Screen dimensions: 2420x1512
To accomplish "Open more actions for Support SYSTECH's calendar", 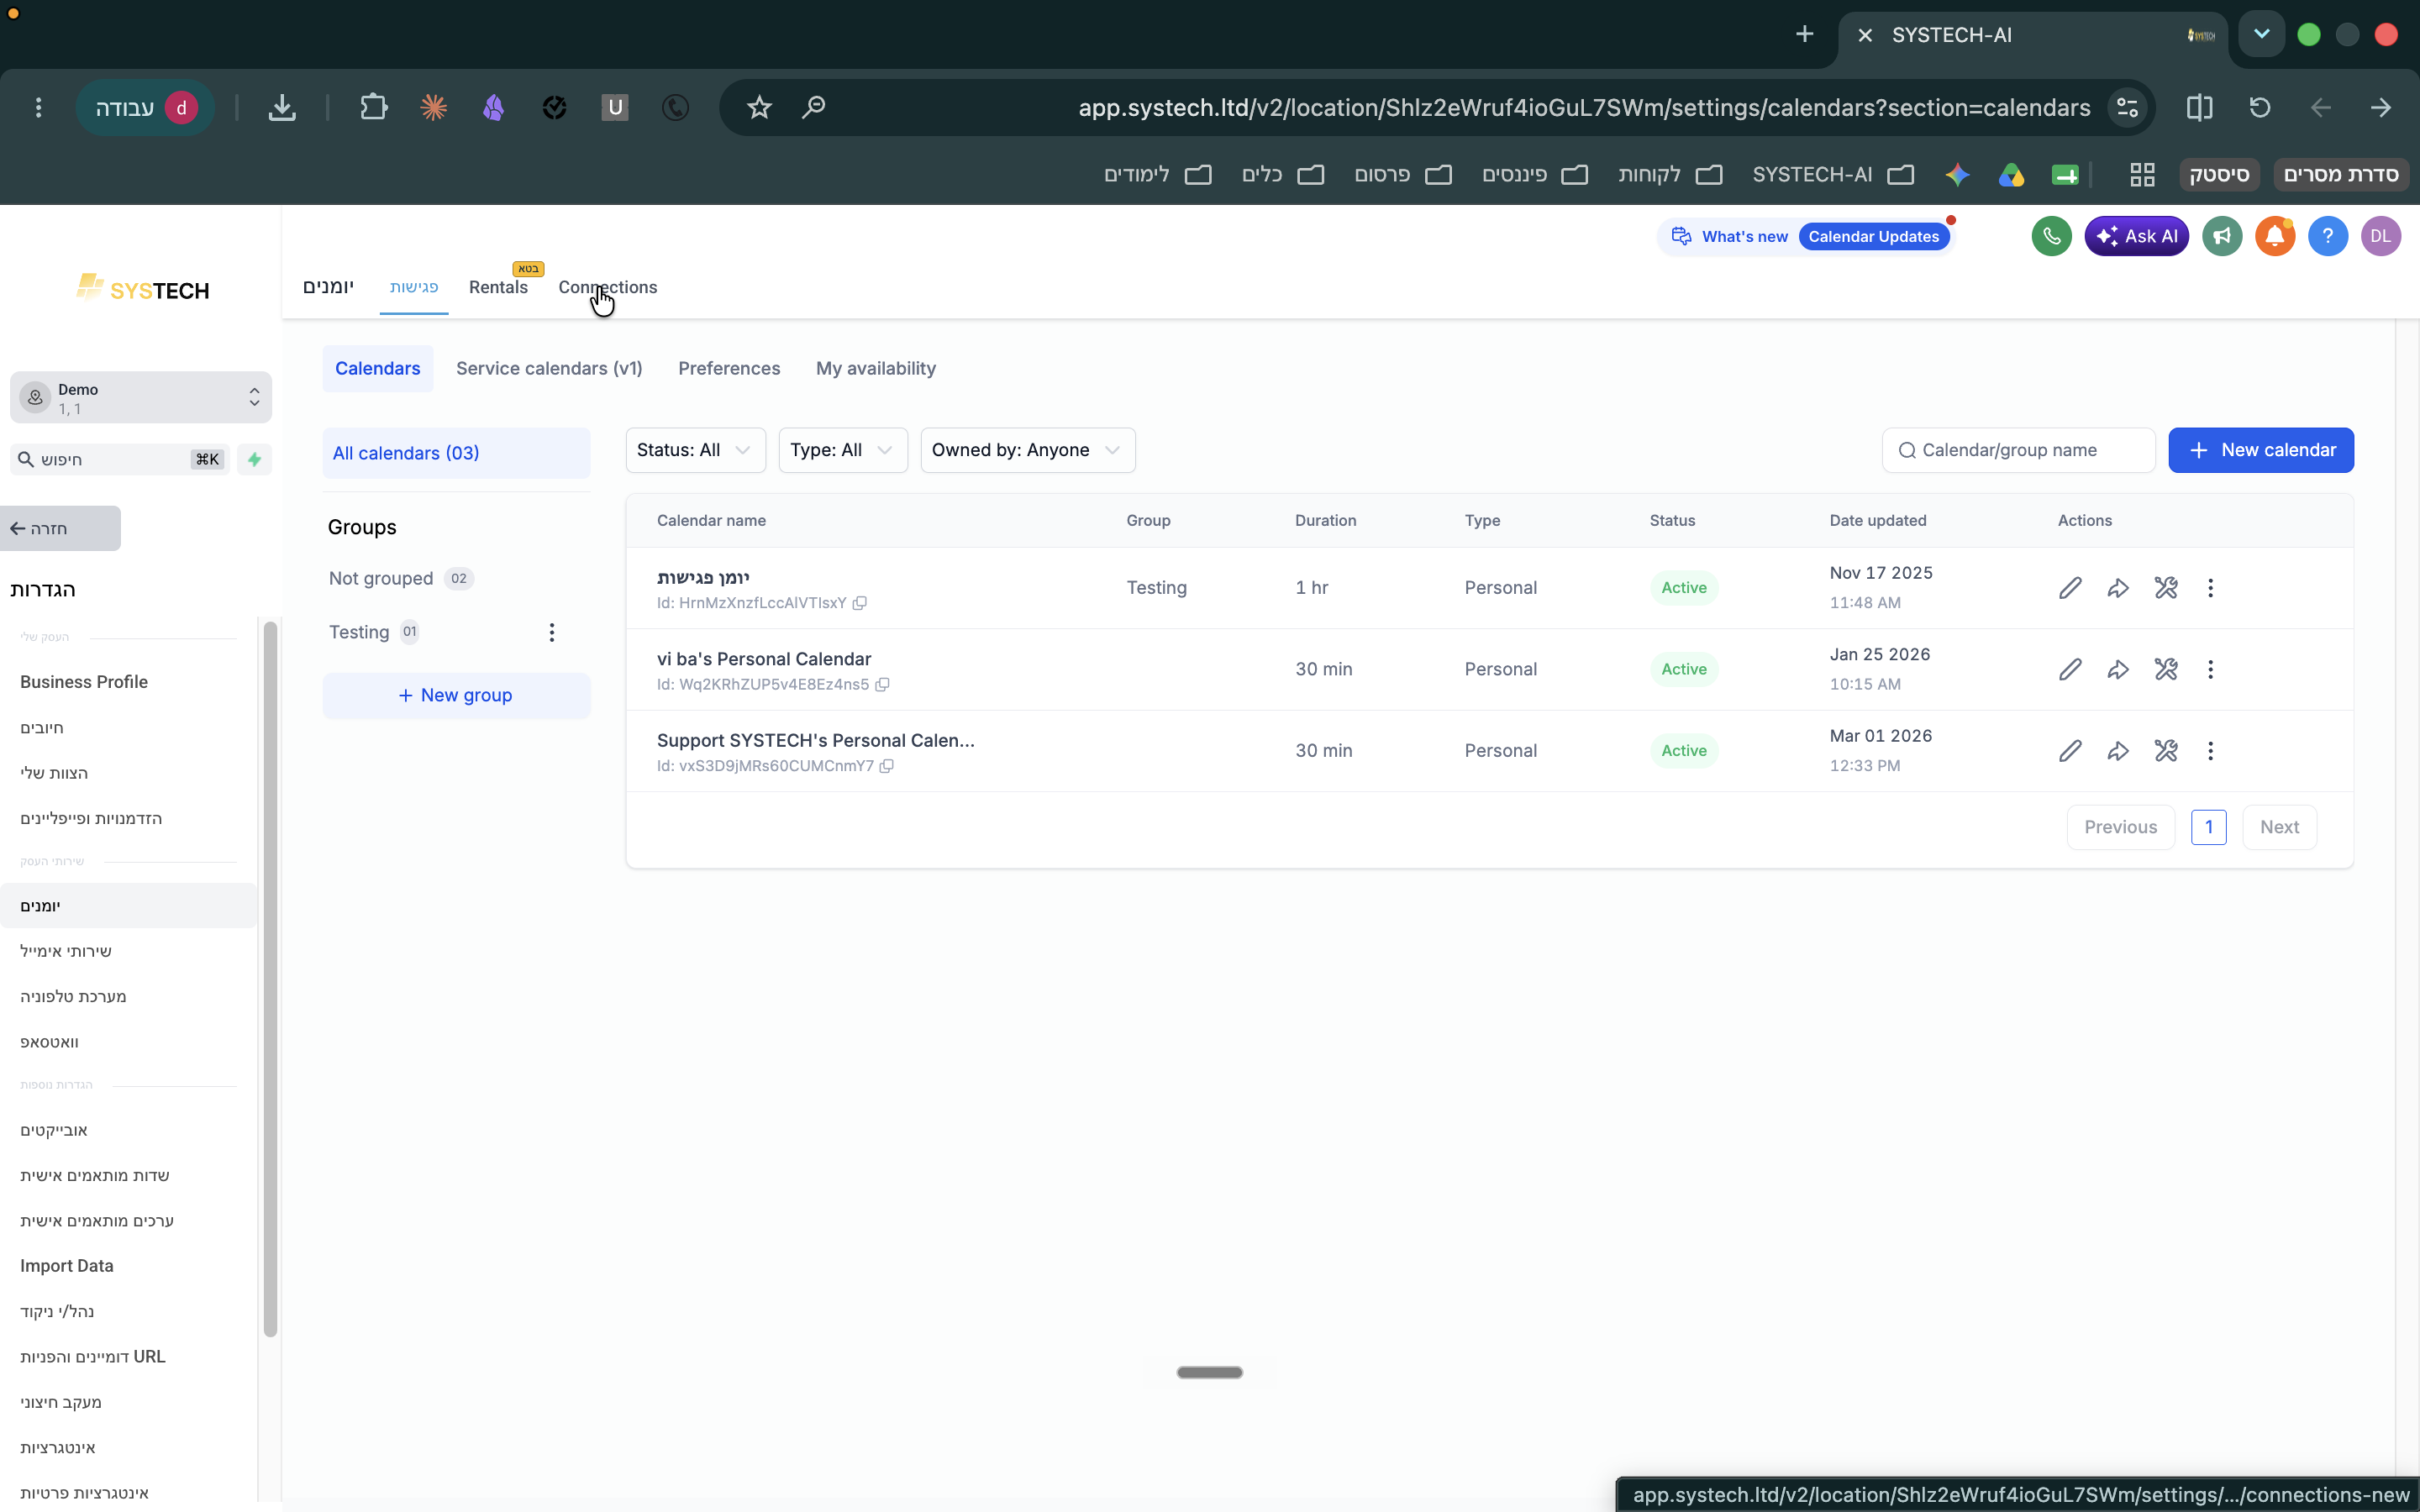I will (x=2210, y=751).
